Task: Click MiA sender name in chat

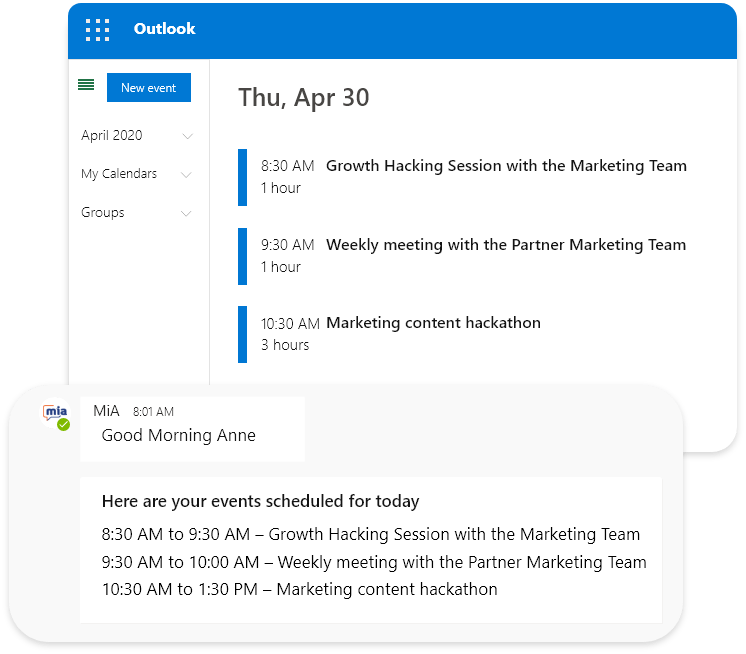Action: 107,410
